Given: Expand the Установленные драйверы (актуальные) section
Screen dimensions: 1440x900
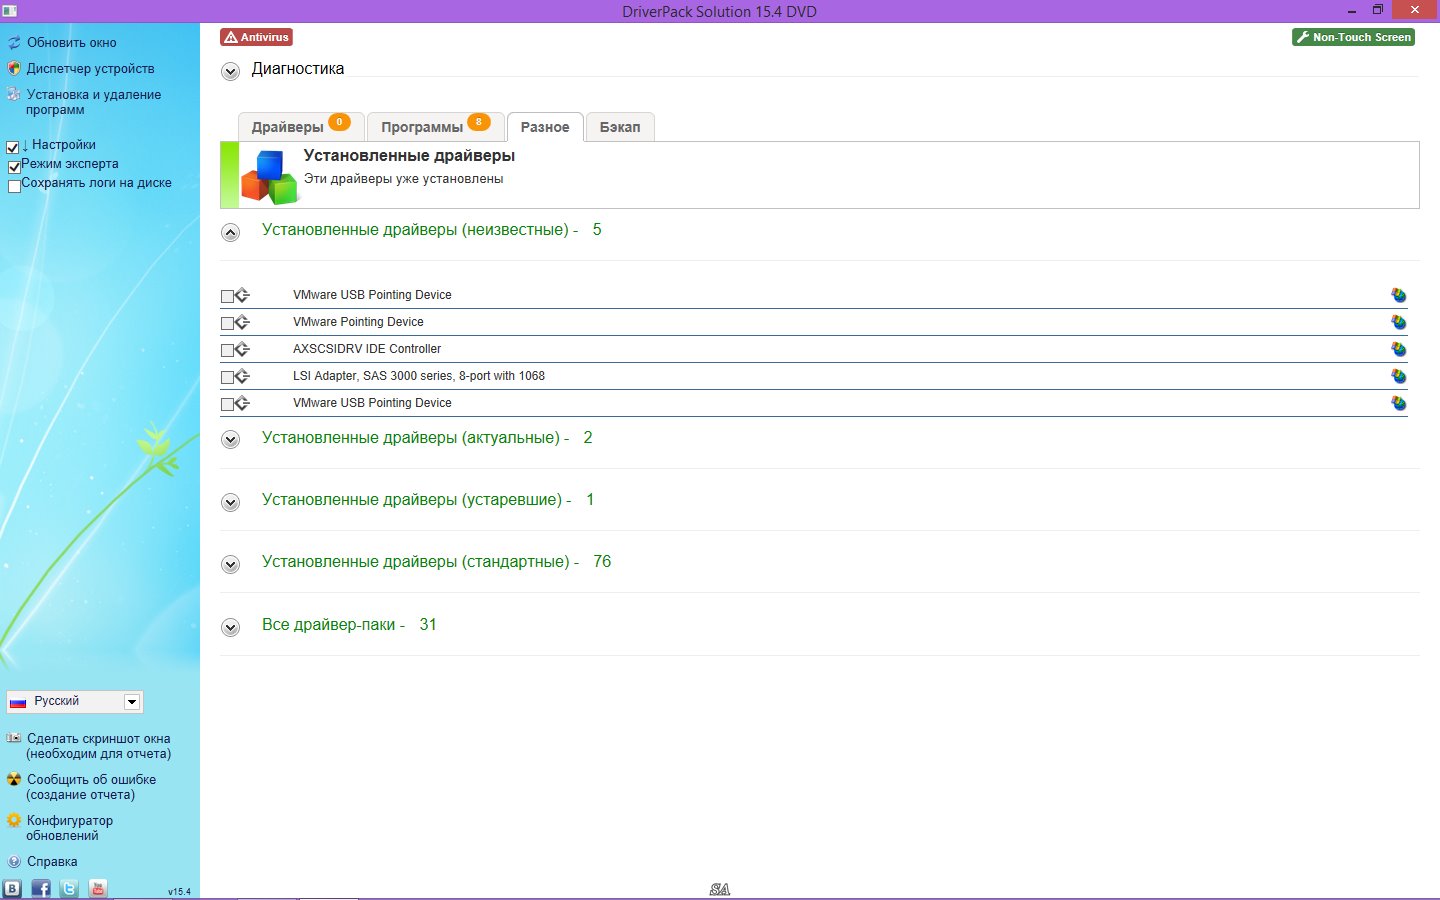Looking at the screenshot, I should [231, 440].
